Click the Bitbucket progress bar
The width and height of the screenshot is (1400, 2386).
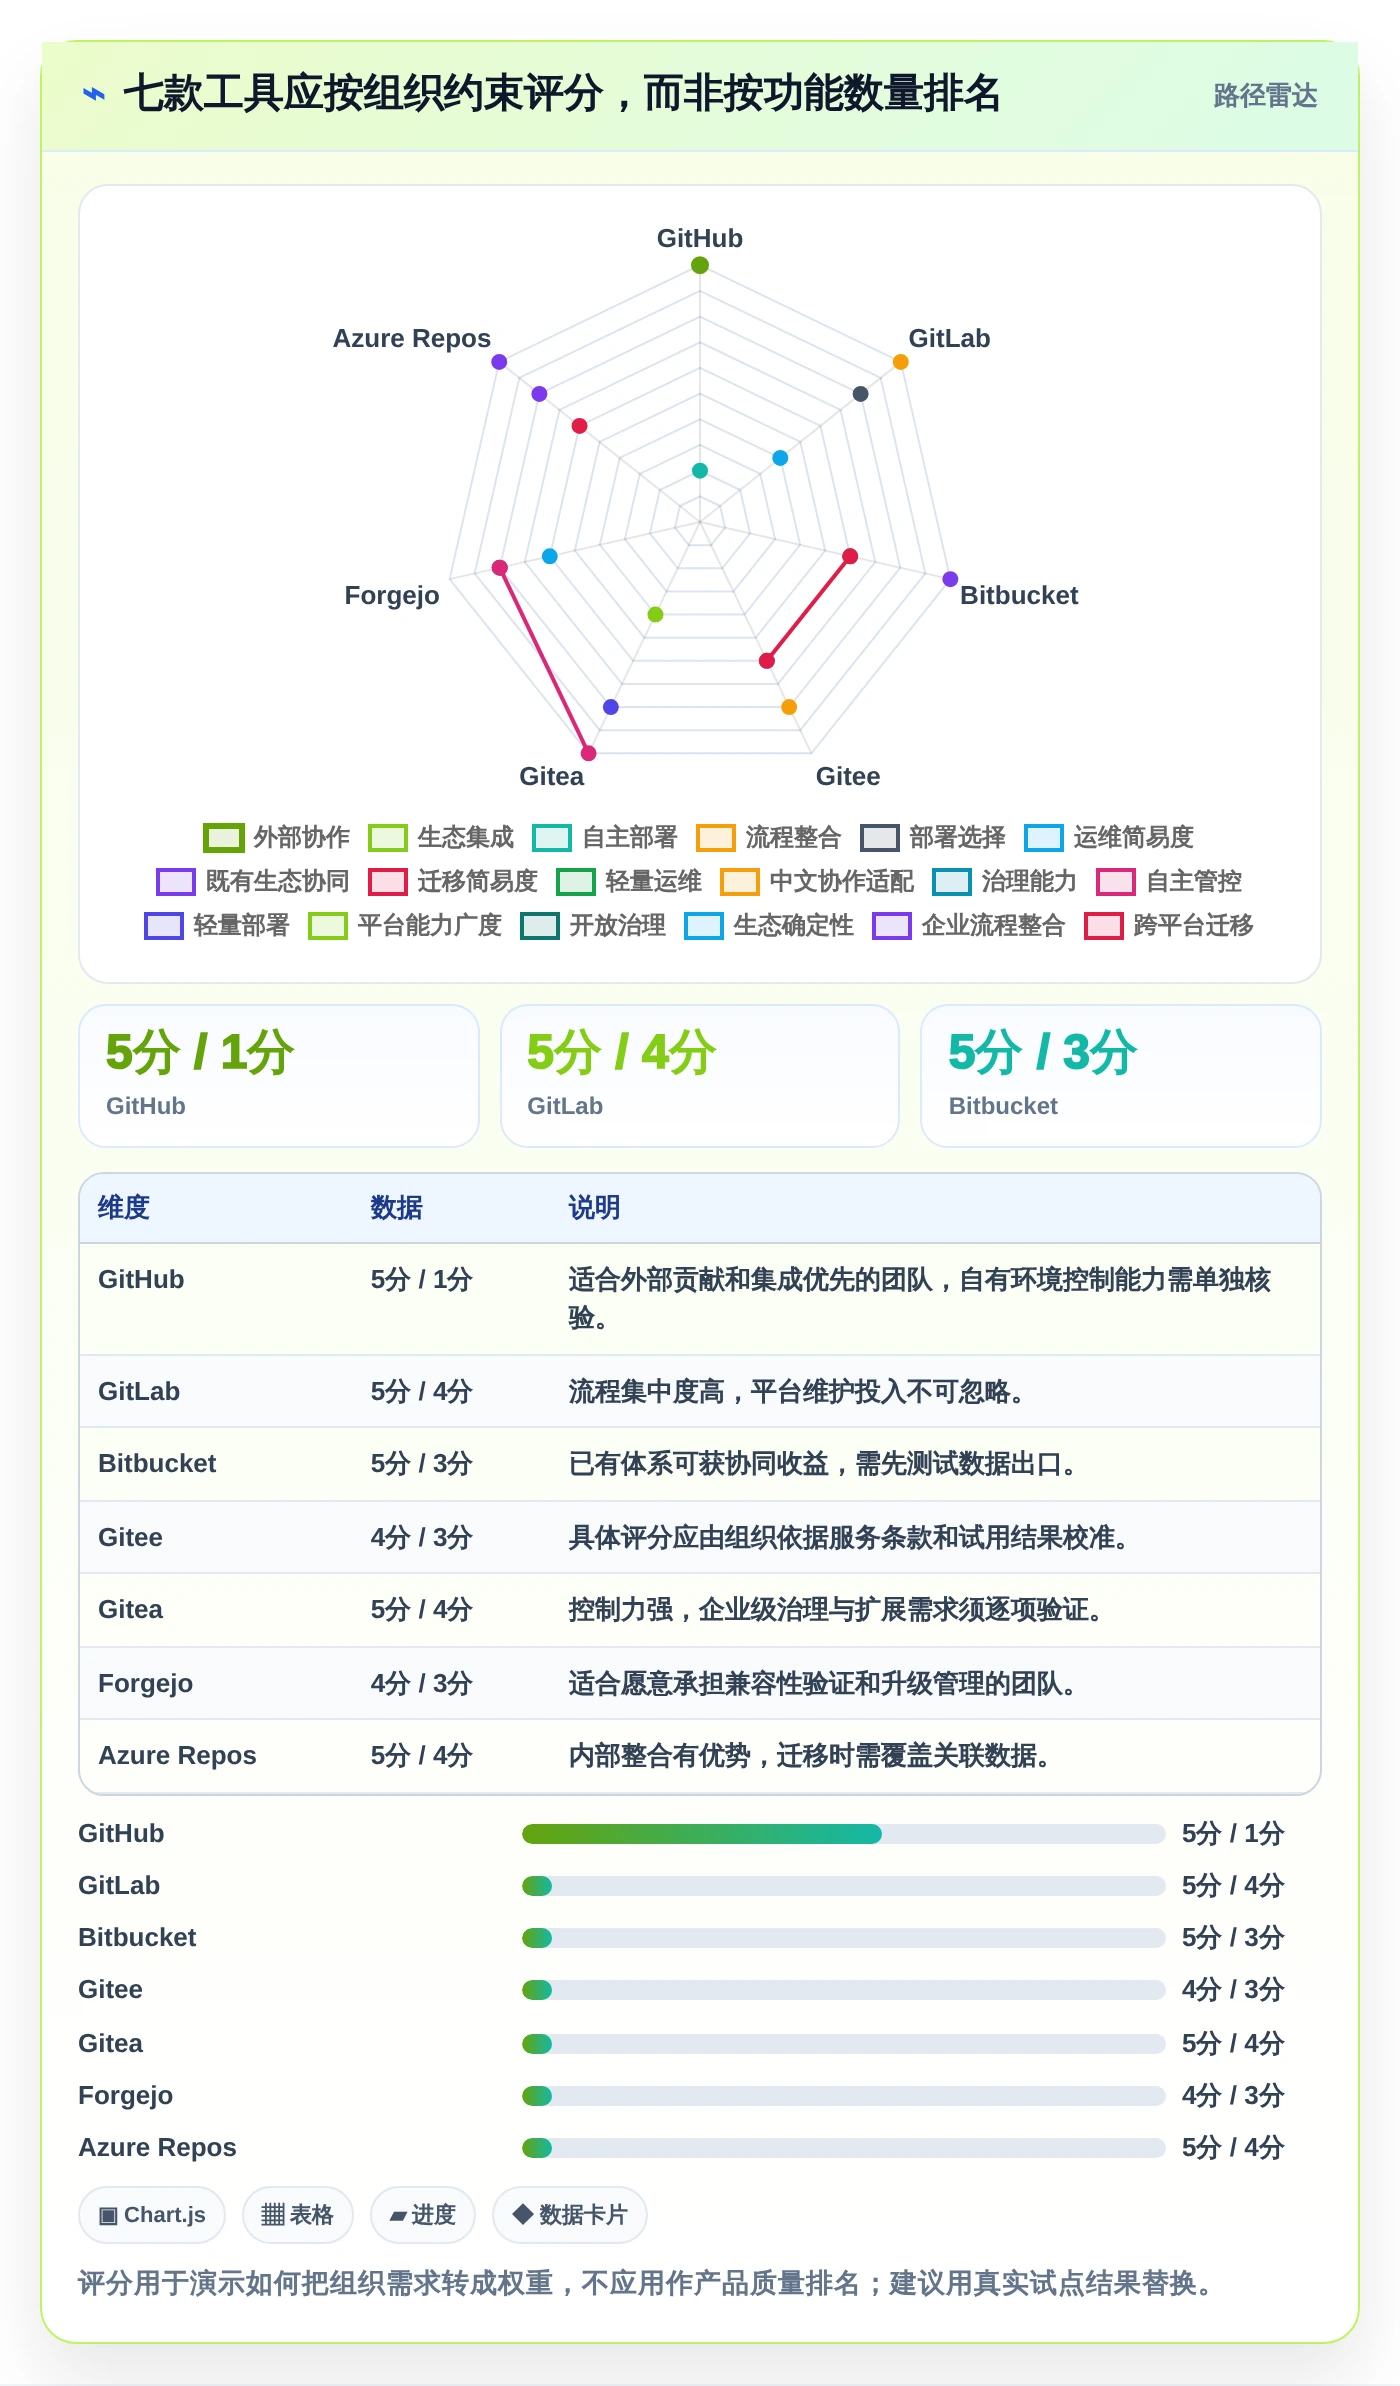[844, 1938]
